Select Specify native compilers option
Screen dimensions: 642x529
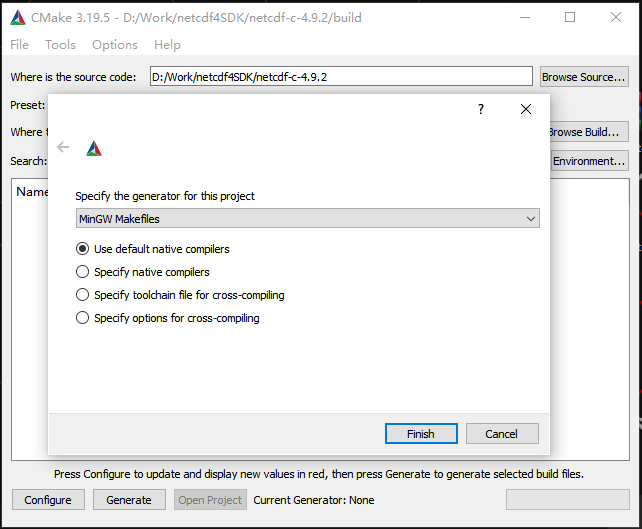(x=142, y=272)
